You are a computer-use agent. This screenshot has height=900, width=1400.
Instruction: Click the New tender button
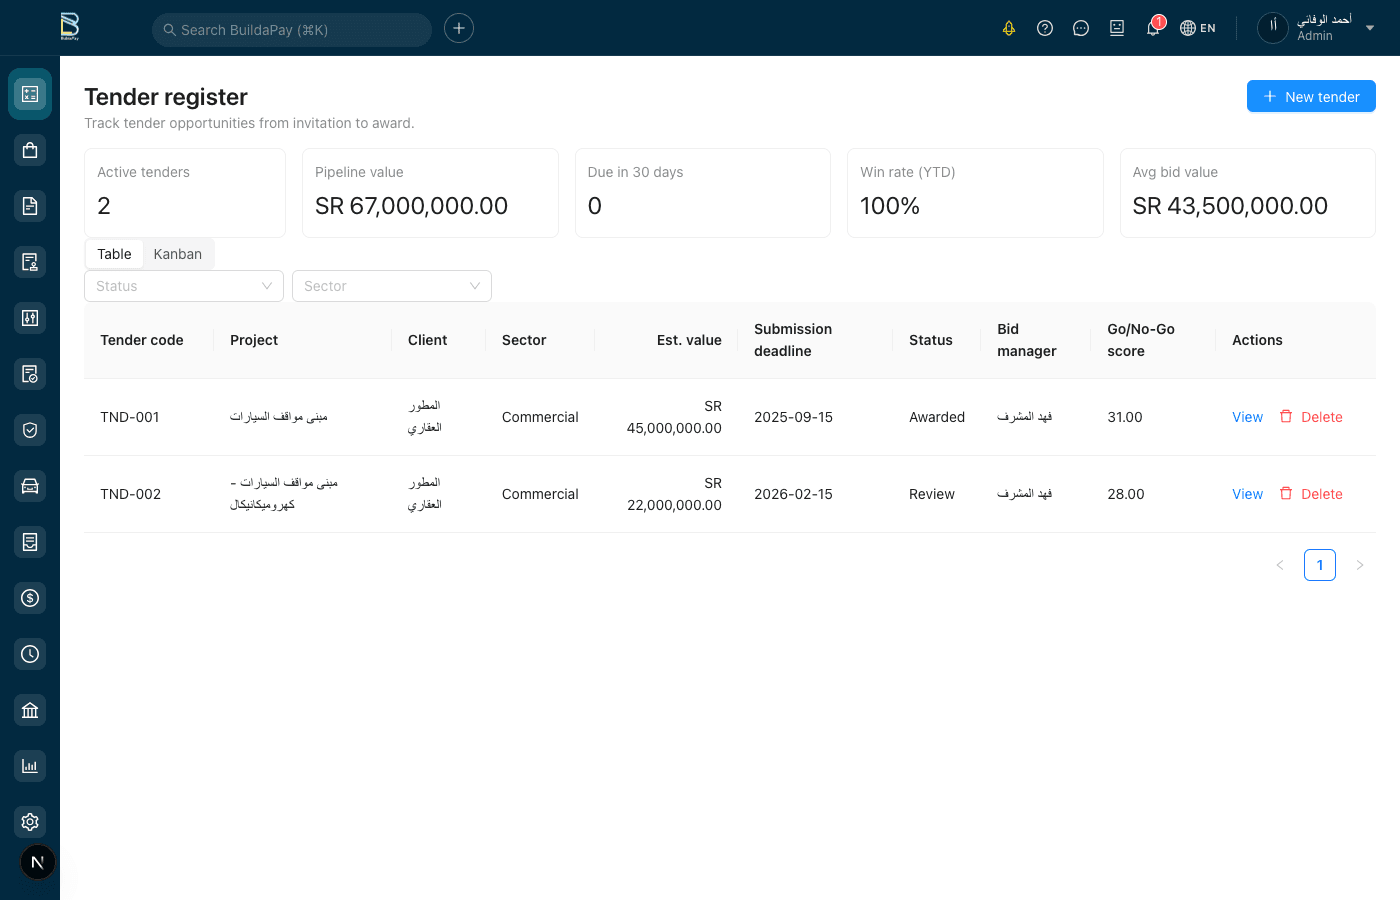coord(1311,97)
